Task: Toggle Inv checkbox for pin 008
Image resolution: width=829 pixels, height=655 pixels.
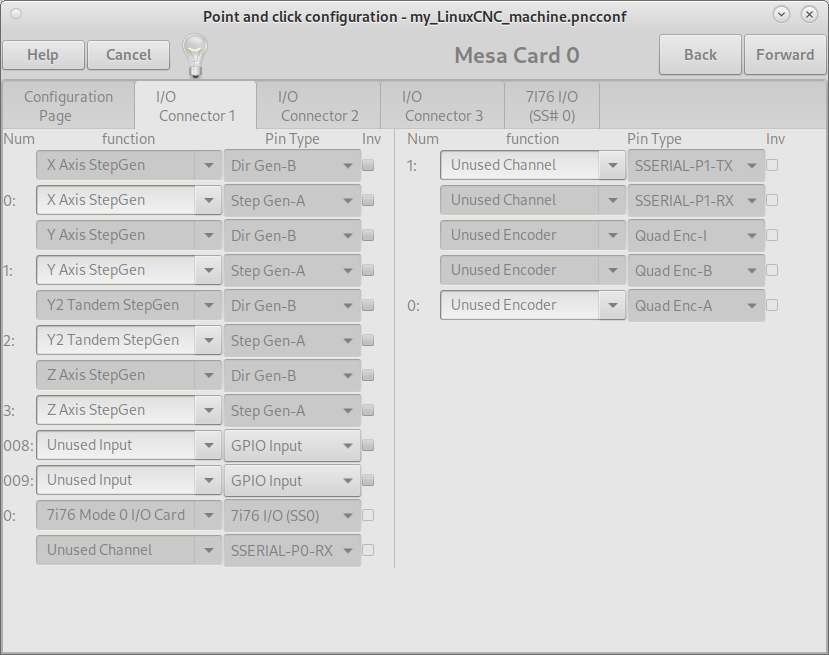Action: pyautogui.click(x=368, y=445)
